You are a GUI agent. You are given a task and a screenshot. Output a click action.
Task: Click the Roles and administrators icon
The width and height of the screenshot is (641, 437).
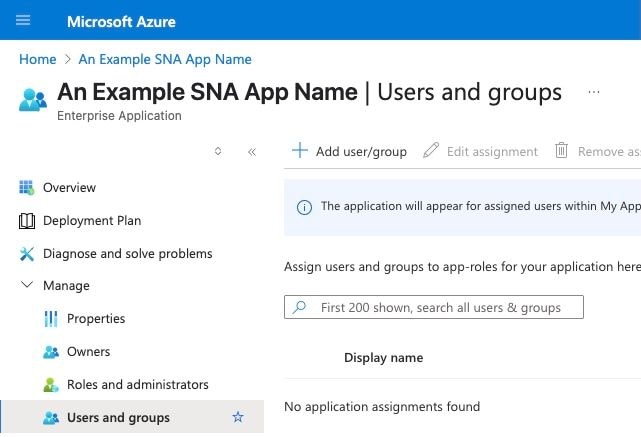click(51, 385)
